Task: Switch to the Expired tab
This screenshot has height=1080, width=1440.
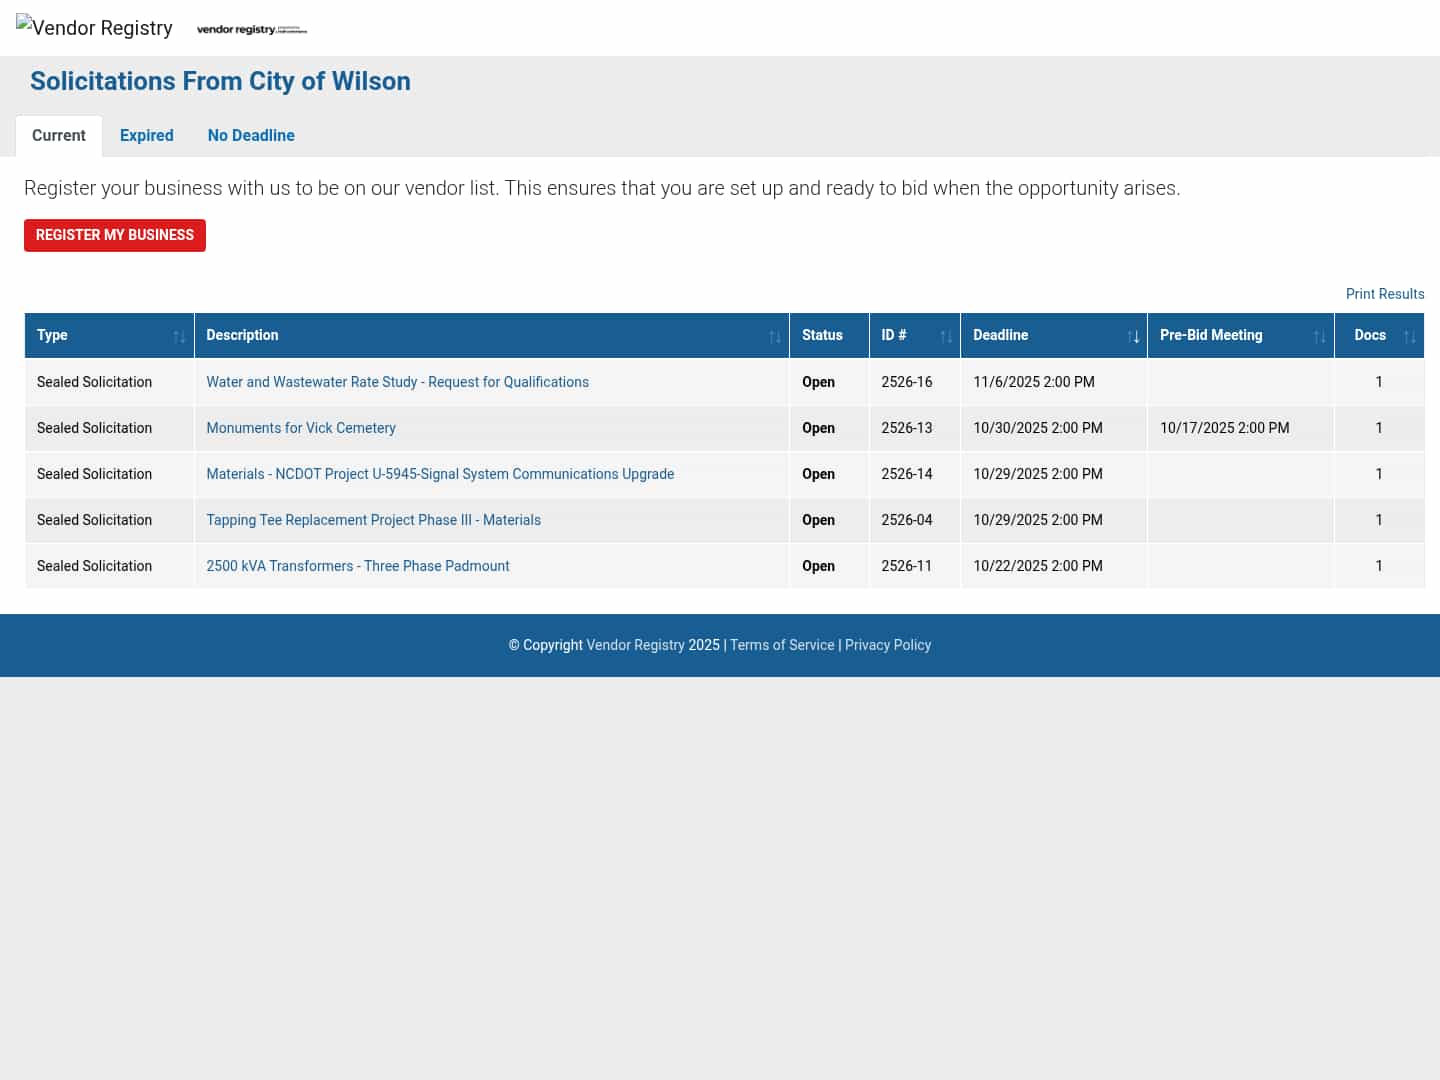Action: pyautogui.click(x=146, y=136)
